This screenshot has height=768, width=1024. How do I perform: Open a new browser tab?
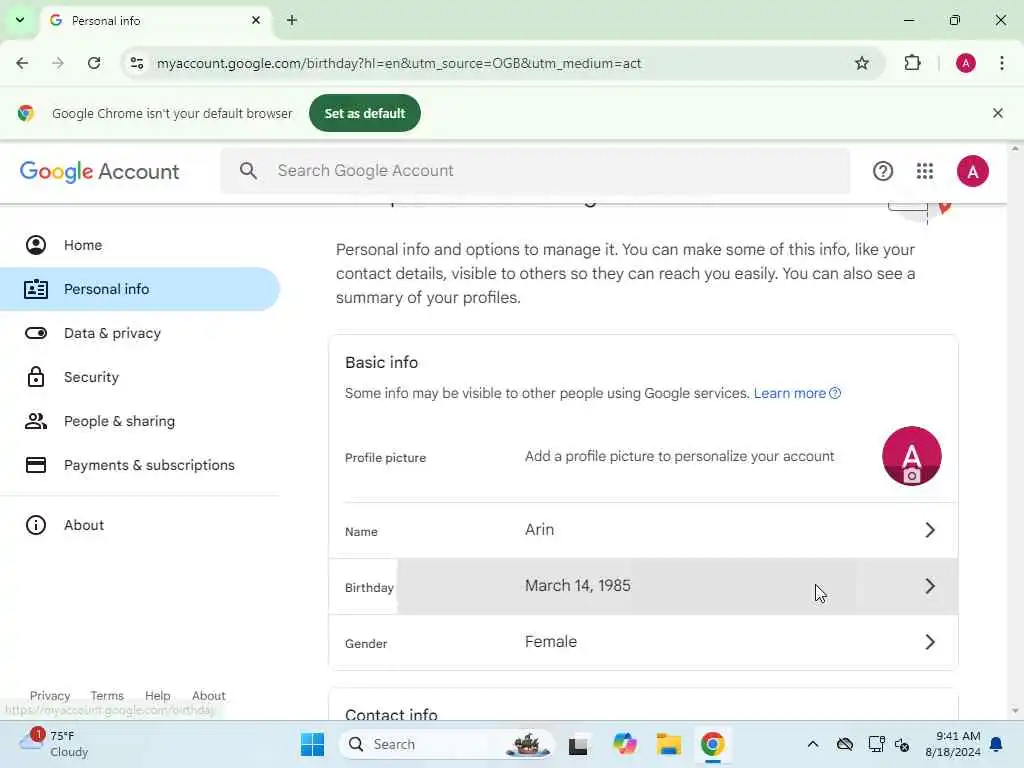pyautogui.click(x=292, y=20)
